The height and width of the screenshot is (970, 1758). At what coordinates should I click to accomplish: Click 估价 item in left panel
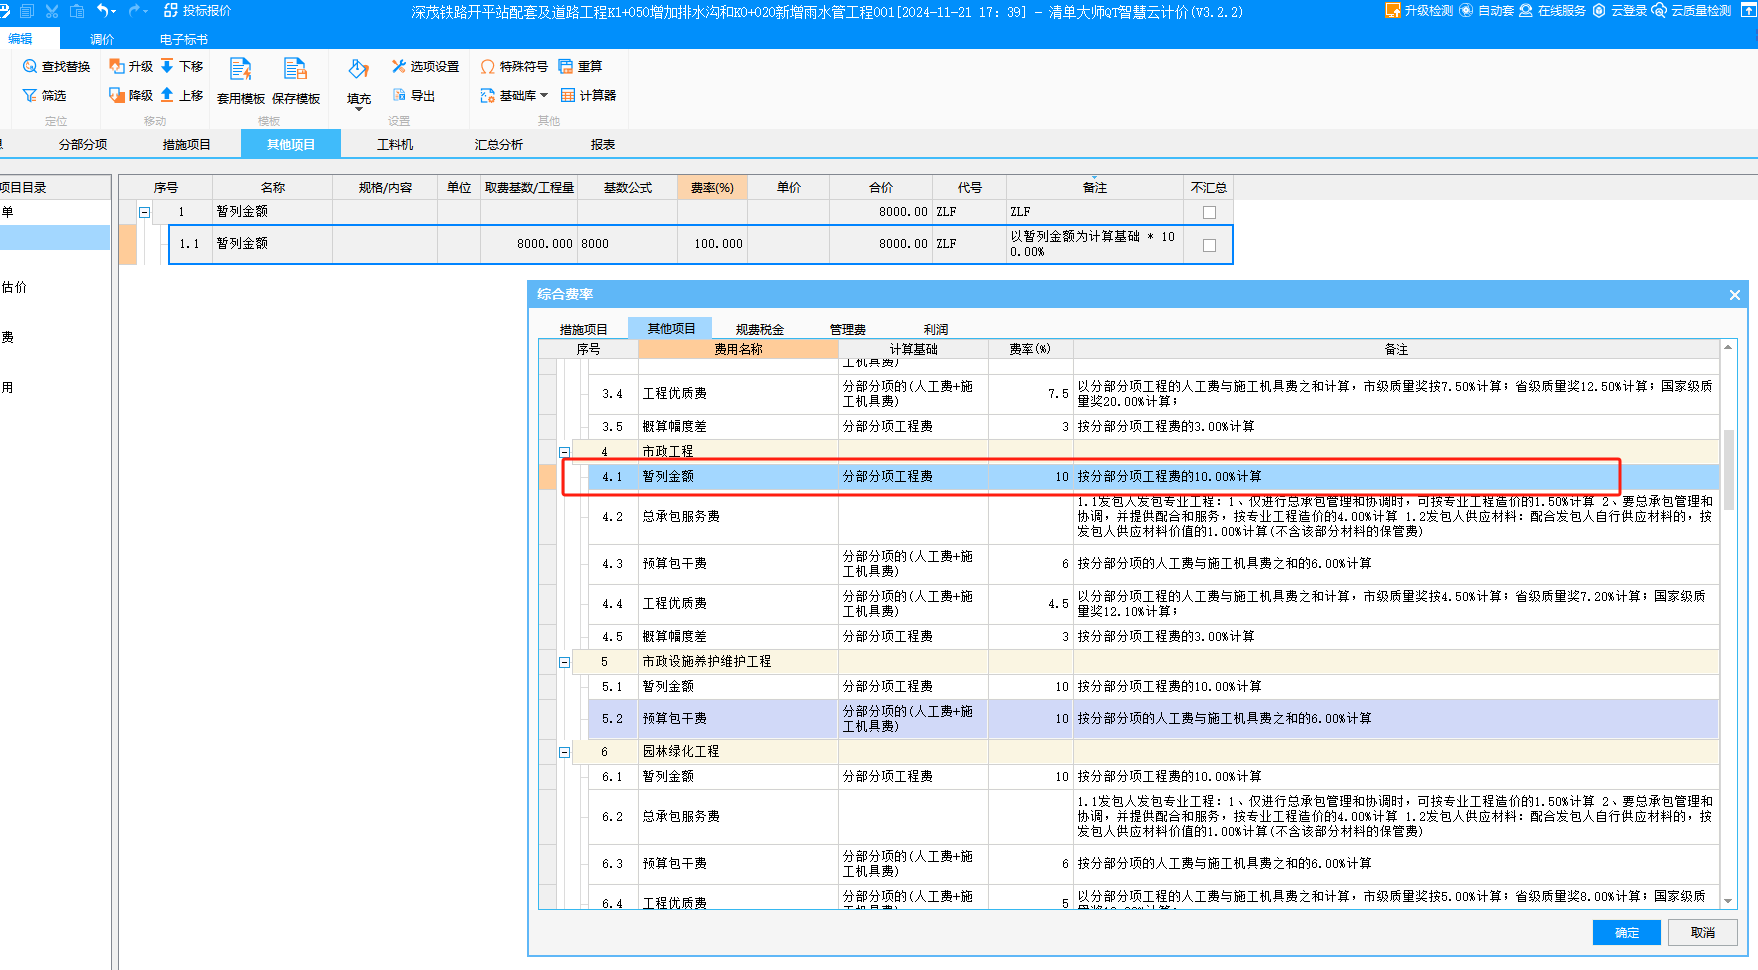[x=14, y=287]
